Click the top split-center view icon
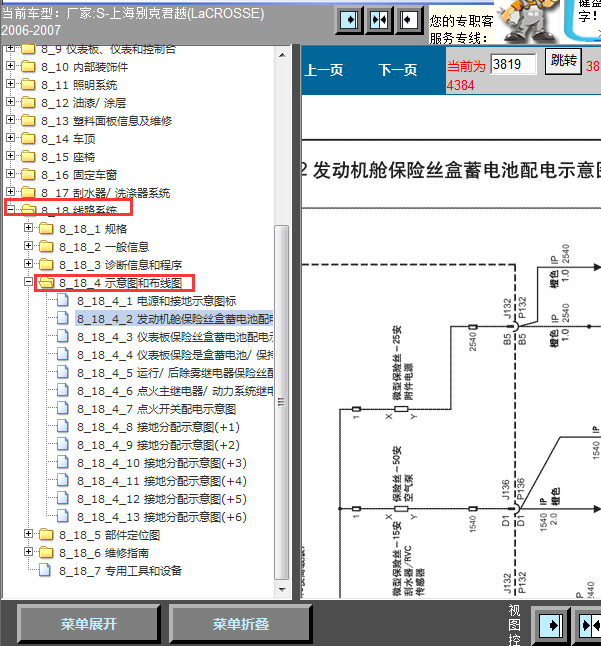 point(379,20)
